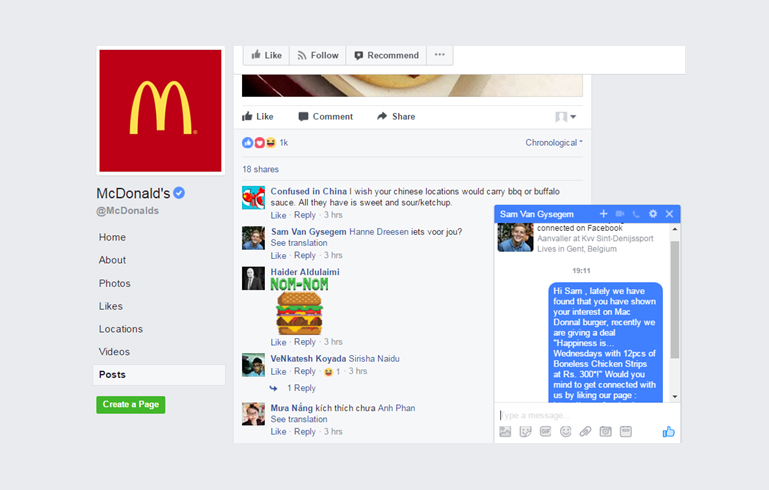The height and width of the screenshot is (490, 769).
Task: Send thumbs-up like in chat
Action: pos(668,432)
